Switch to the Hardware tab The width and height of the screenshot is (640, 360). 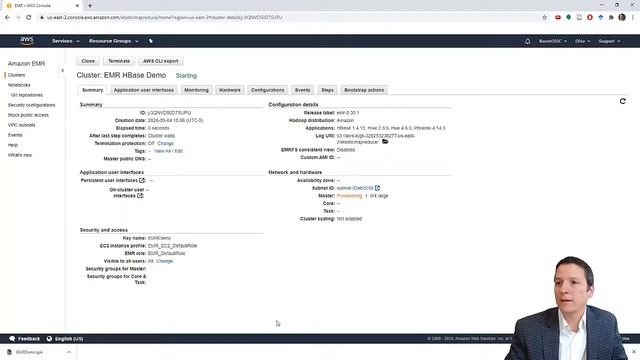coord(230,90)
